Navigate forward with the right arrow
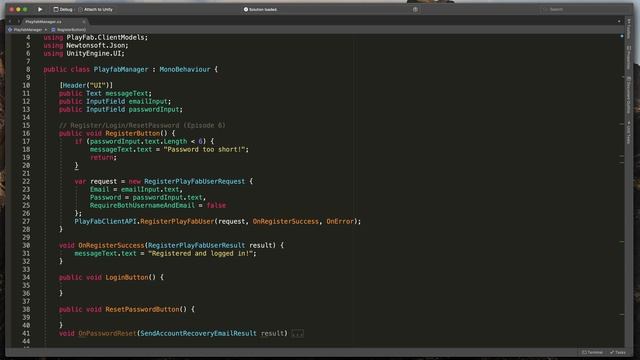The width and height of the screenshot is (640, 360). point(18,21)
